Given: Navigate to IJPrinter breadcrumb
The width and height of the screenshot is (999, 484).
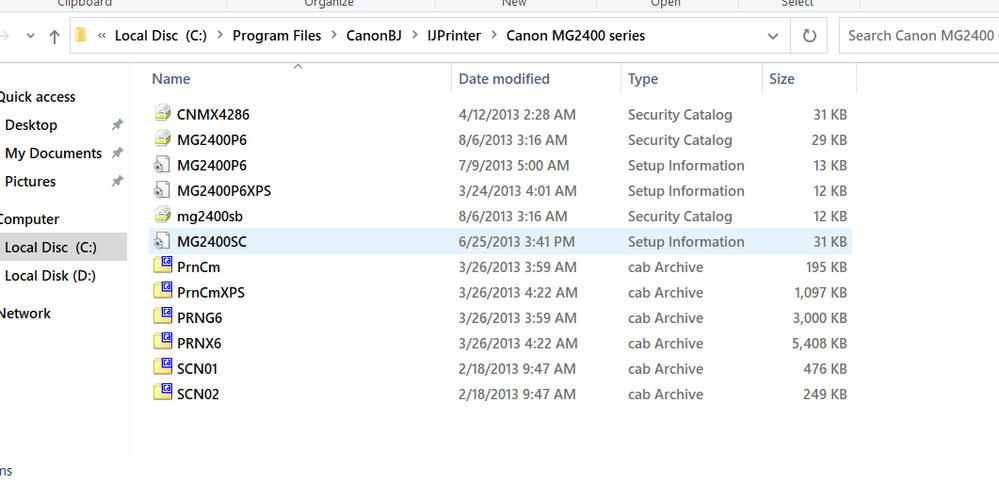Looking at the screenshot, I should coord(454,36).
